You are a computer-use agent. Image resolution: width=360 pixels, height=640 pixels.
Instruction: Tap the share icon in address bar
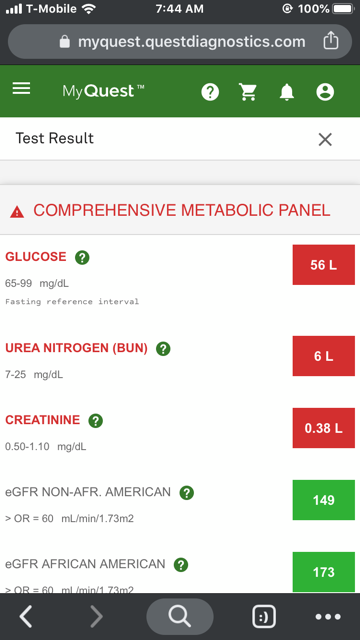coord(331,41)
